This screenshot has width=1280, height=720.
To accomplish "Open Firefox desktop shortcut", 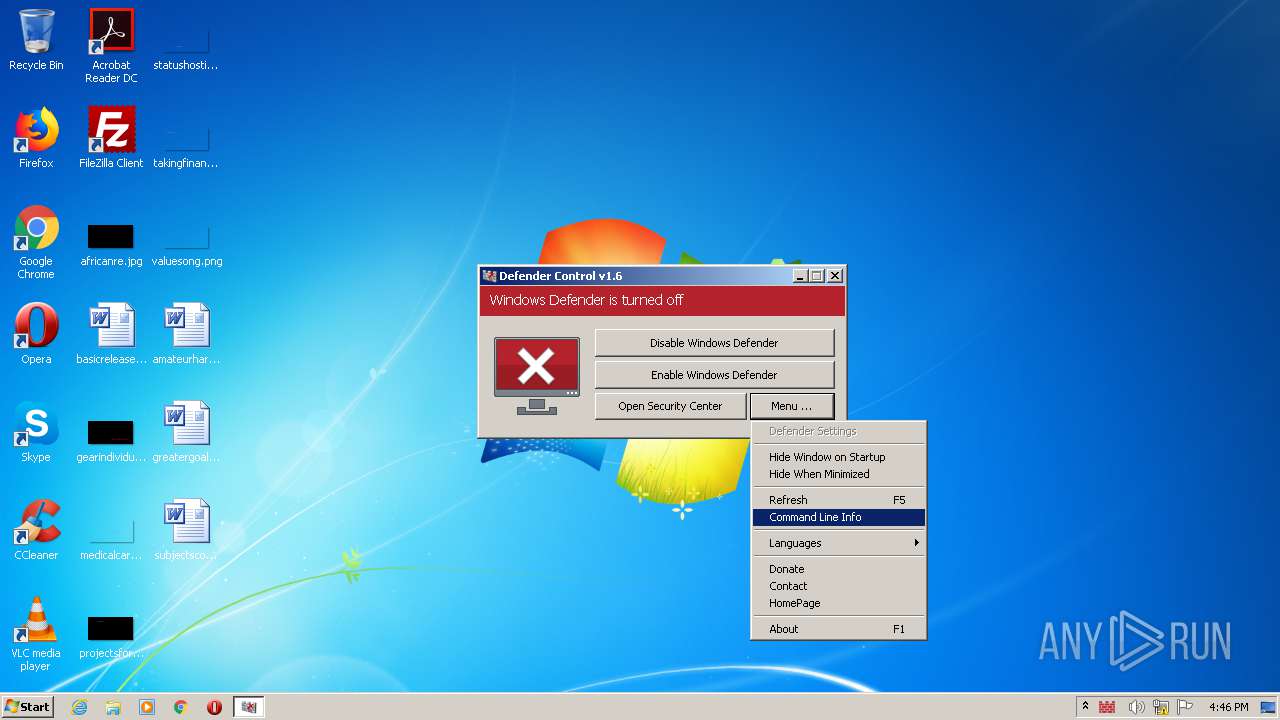I will (36, 138).
